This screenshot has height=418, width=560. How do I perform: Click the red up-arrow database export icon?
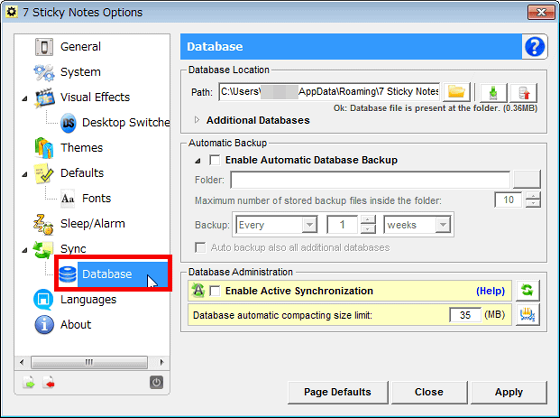[524, 93]
